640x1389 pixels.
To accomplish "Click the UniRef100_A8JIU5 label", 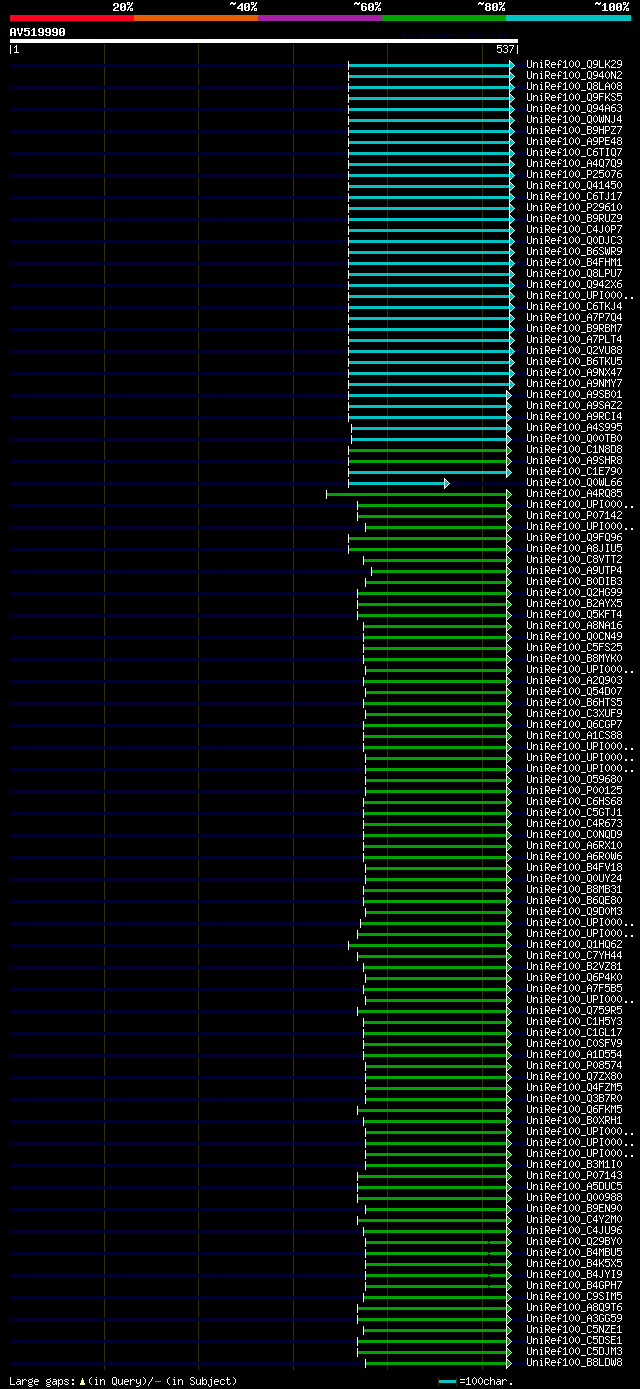I will click(574, 548).
